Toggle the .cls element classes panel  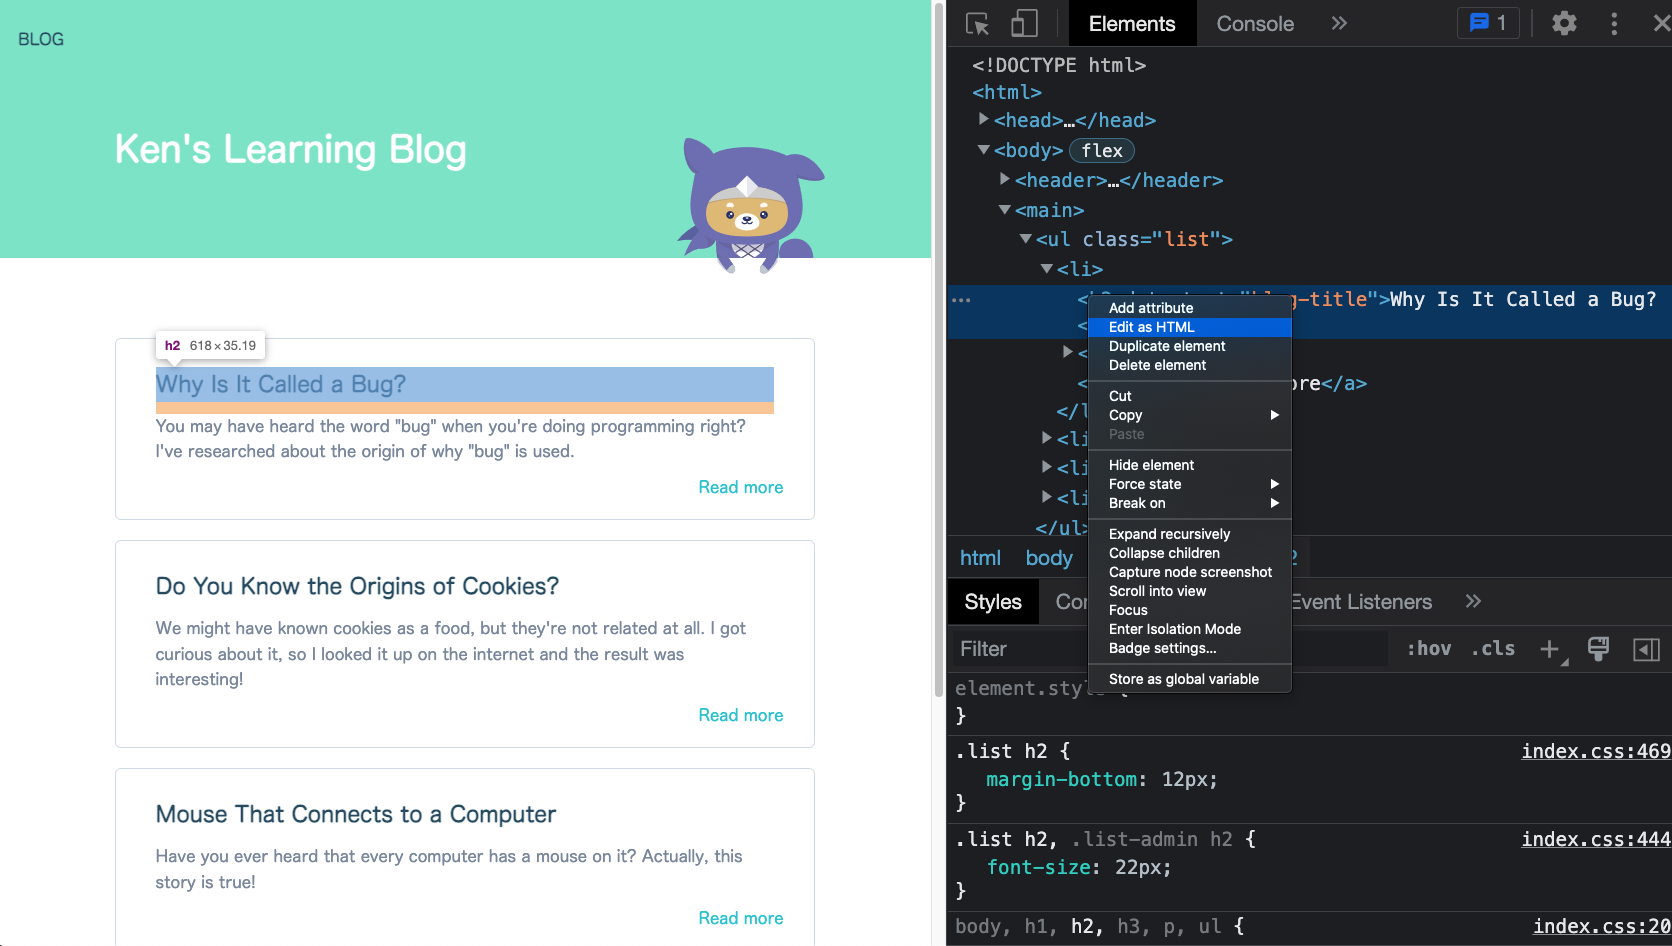(1492, 649)
